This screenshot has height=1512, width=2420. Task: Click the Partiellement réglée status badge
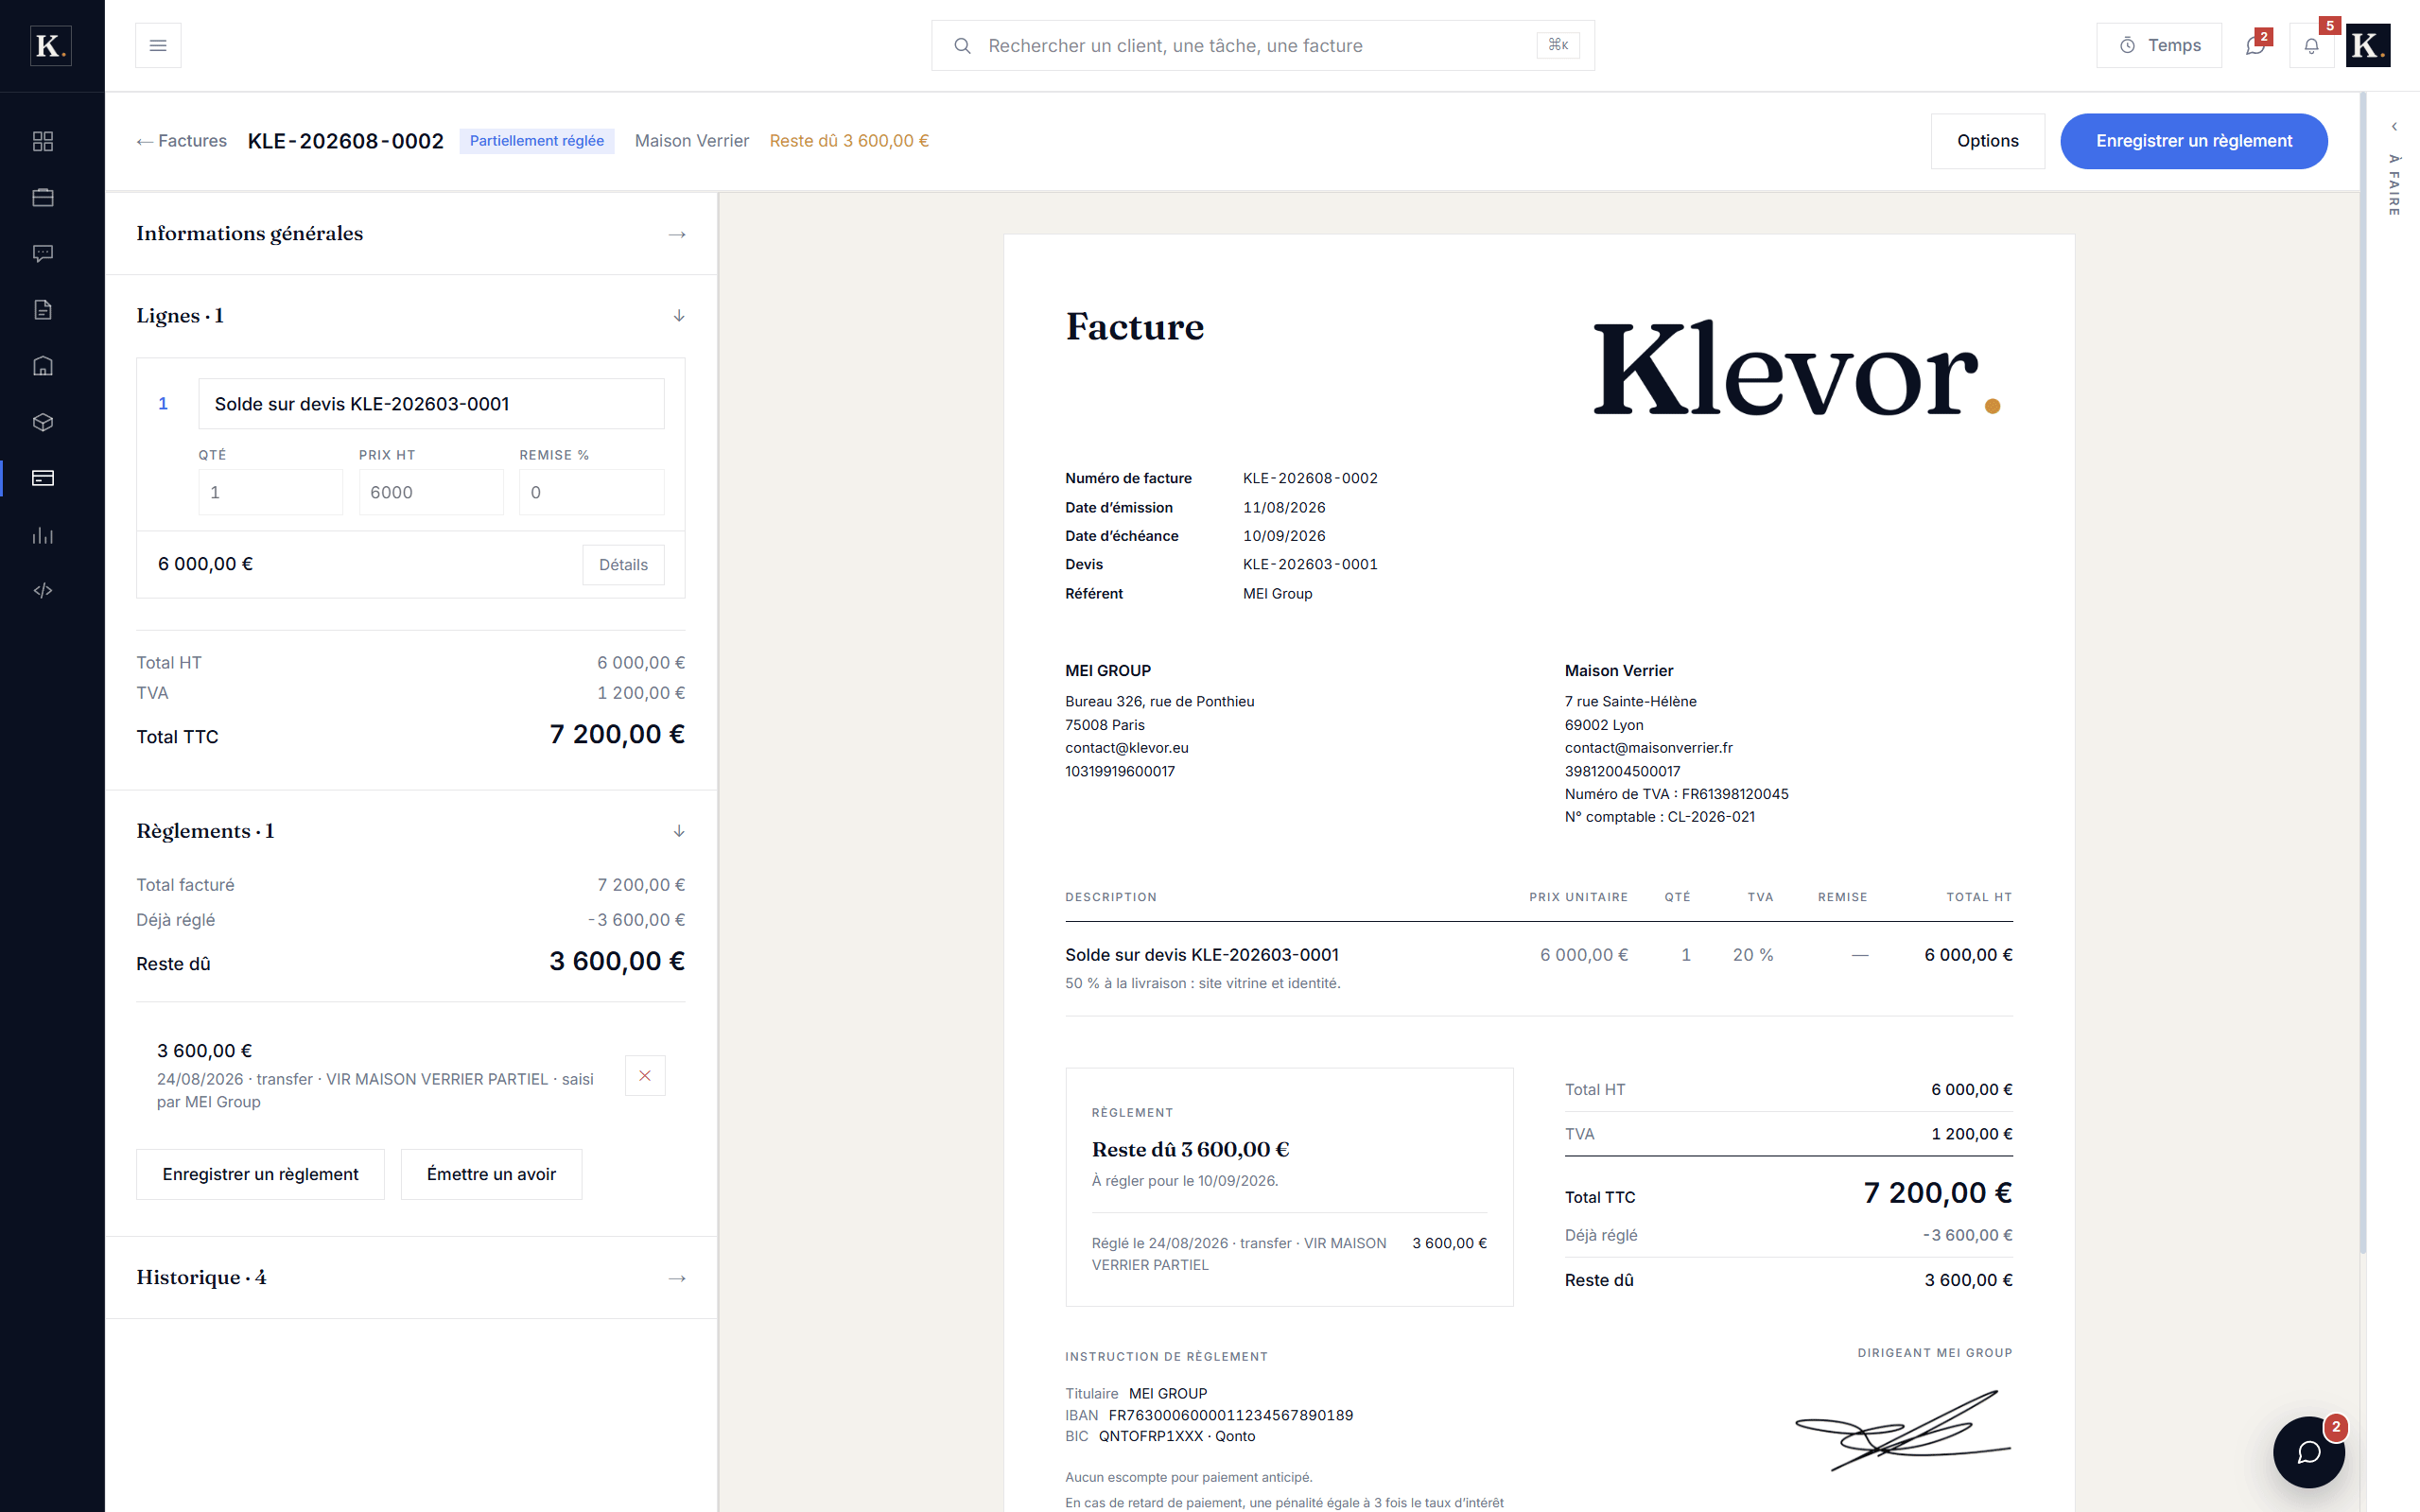tap(537, 141)
